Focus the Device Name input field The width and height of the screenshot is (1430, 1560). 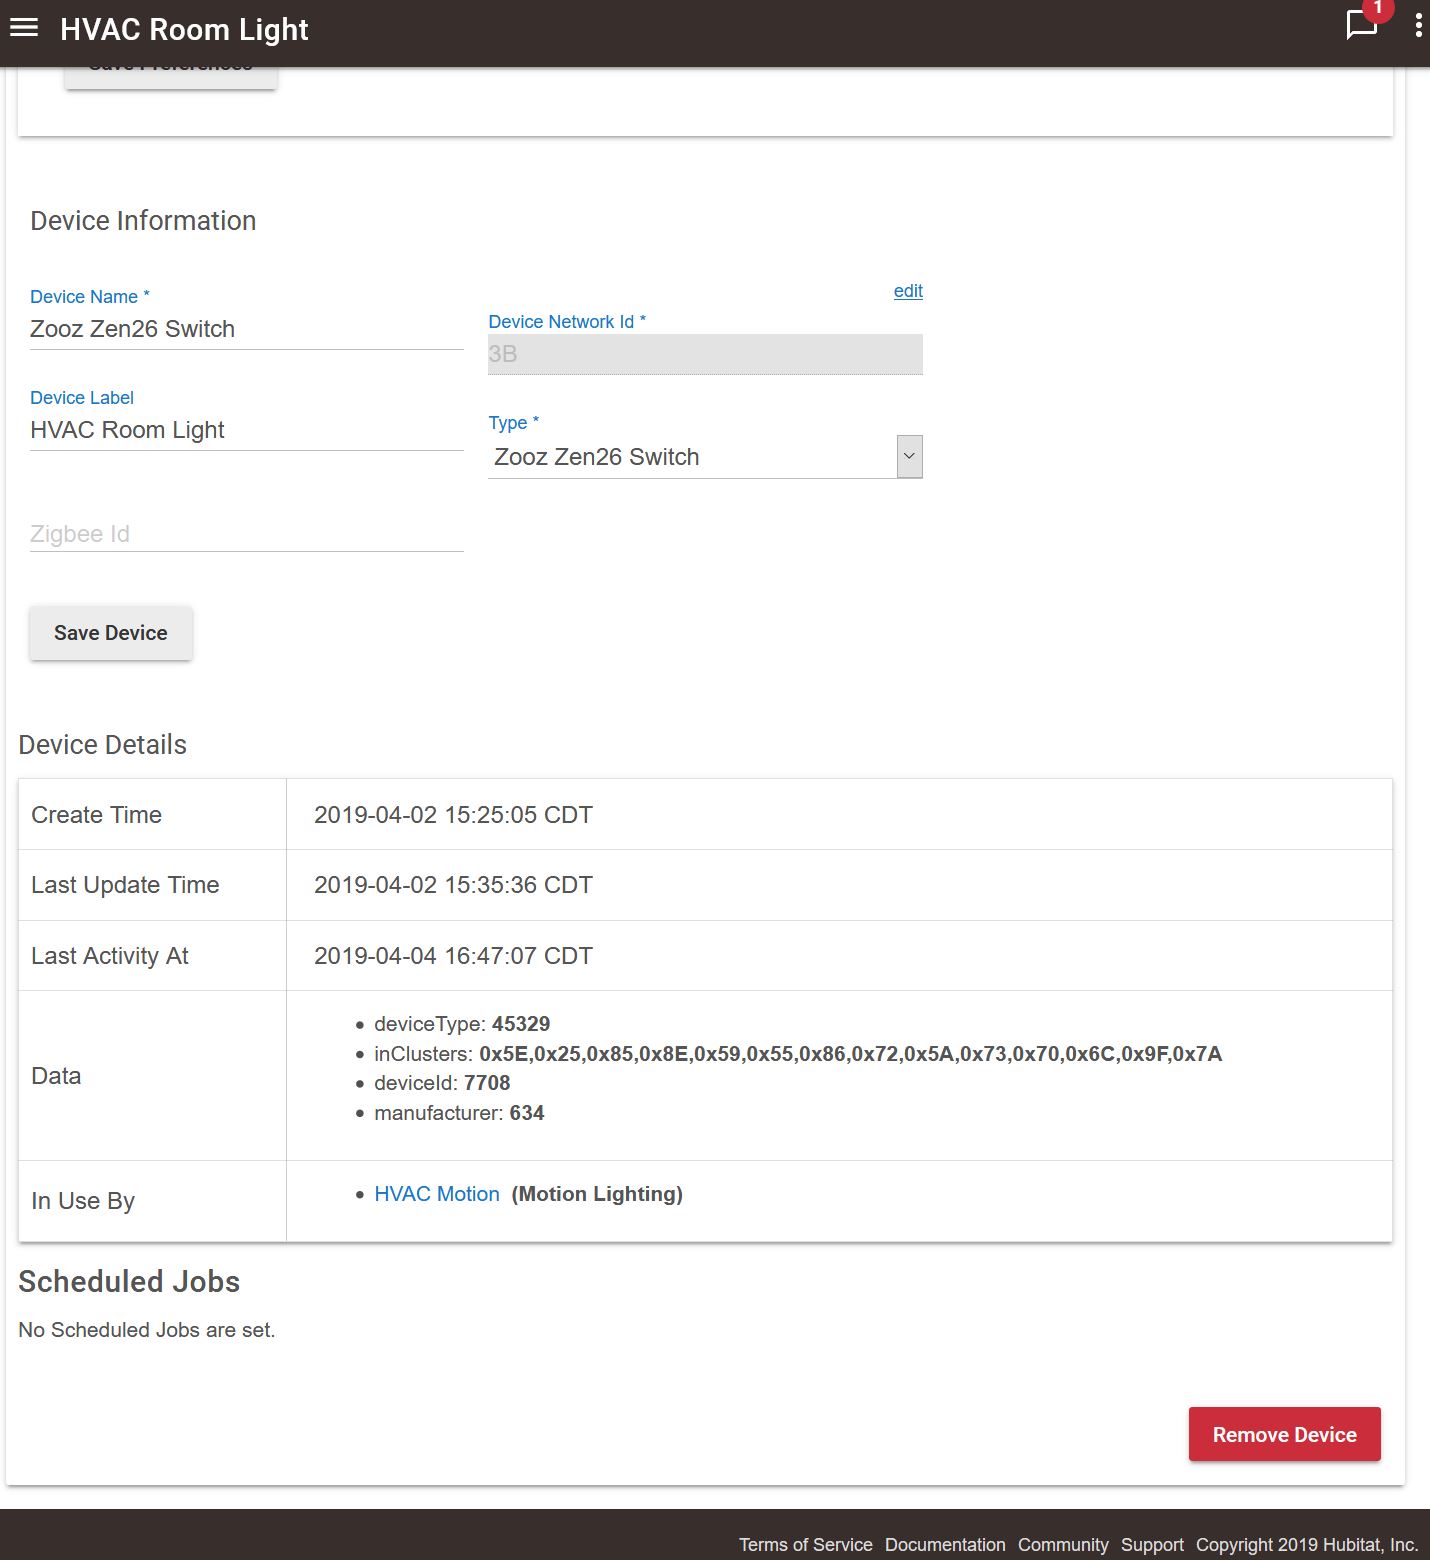(246, 330)
